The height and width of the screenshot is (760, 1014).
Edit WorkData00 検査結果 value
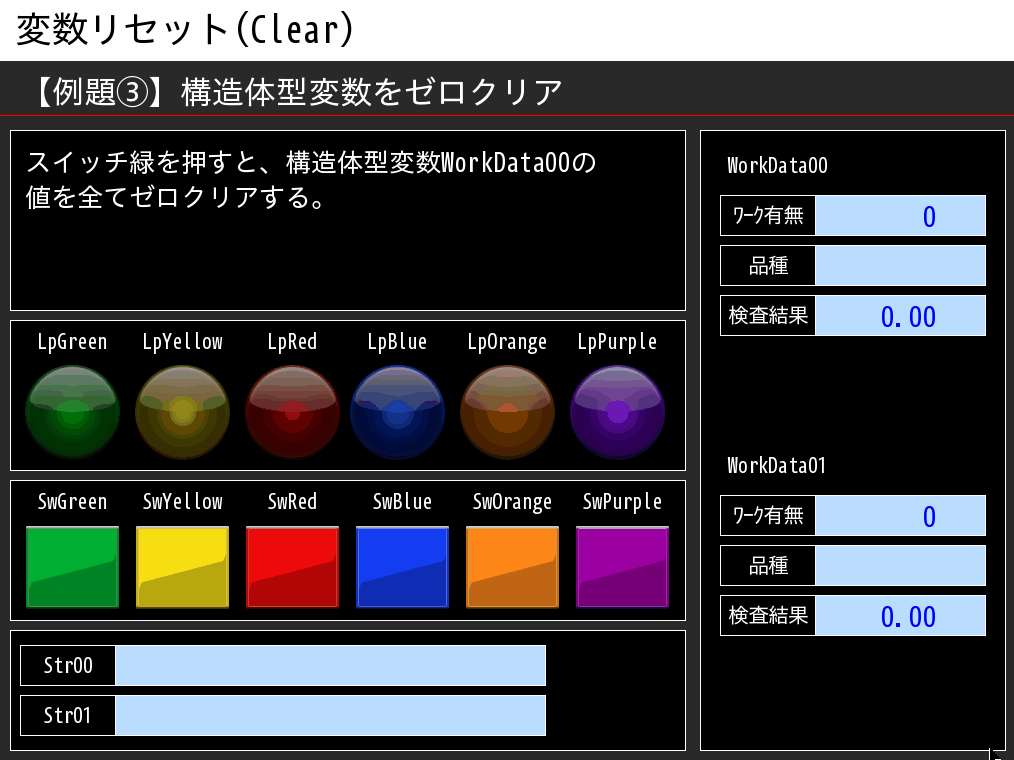click(x=900, y=316)
